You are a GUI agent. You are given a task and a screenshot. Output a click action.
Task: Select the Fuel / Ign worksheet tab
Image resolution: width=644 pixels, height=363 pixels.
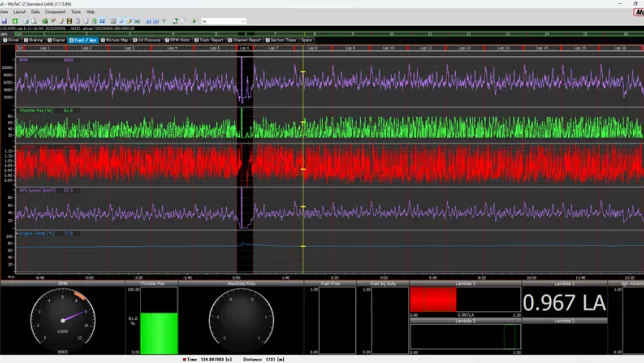(83, 40)
